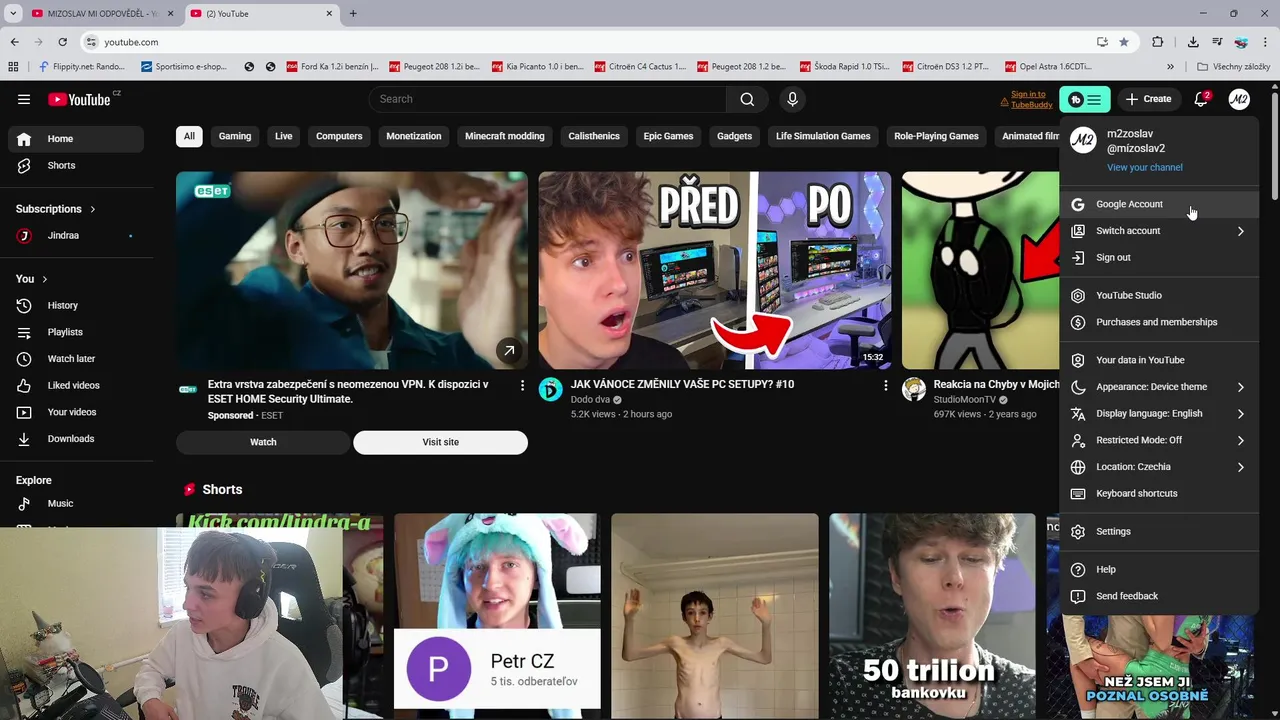The width and height of the screenshot is (1280, 720).
Task: Open Settings from account menu
Action: 1159,532
